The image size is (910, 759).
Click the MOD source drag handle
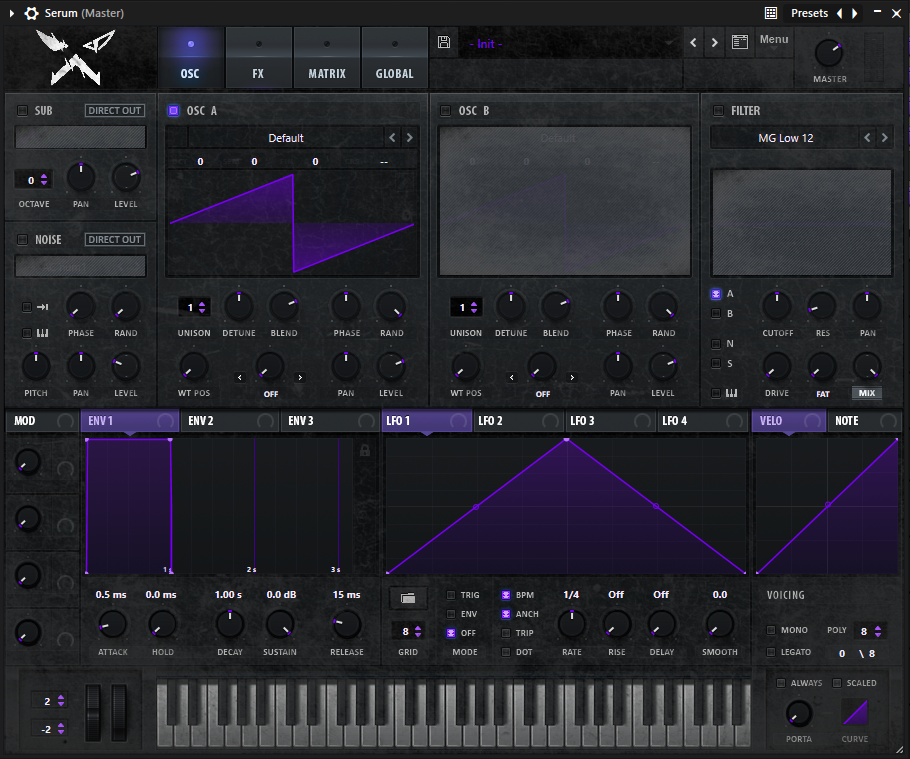66,421
